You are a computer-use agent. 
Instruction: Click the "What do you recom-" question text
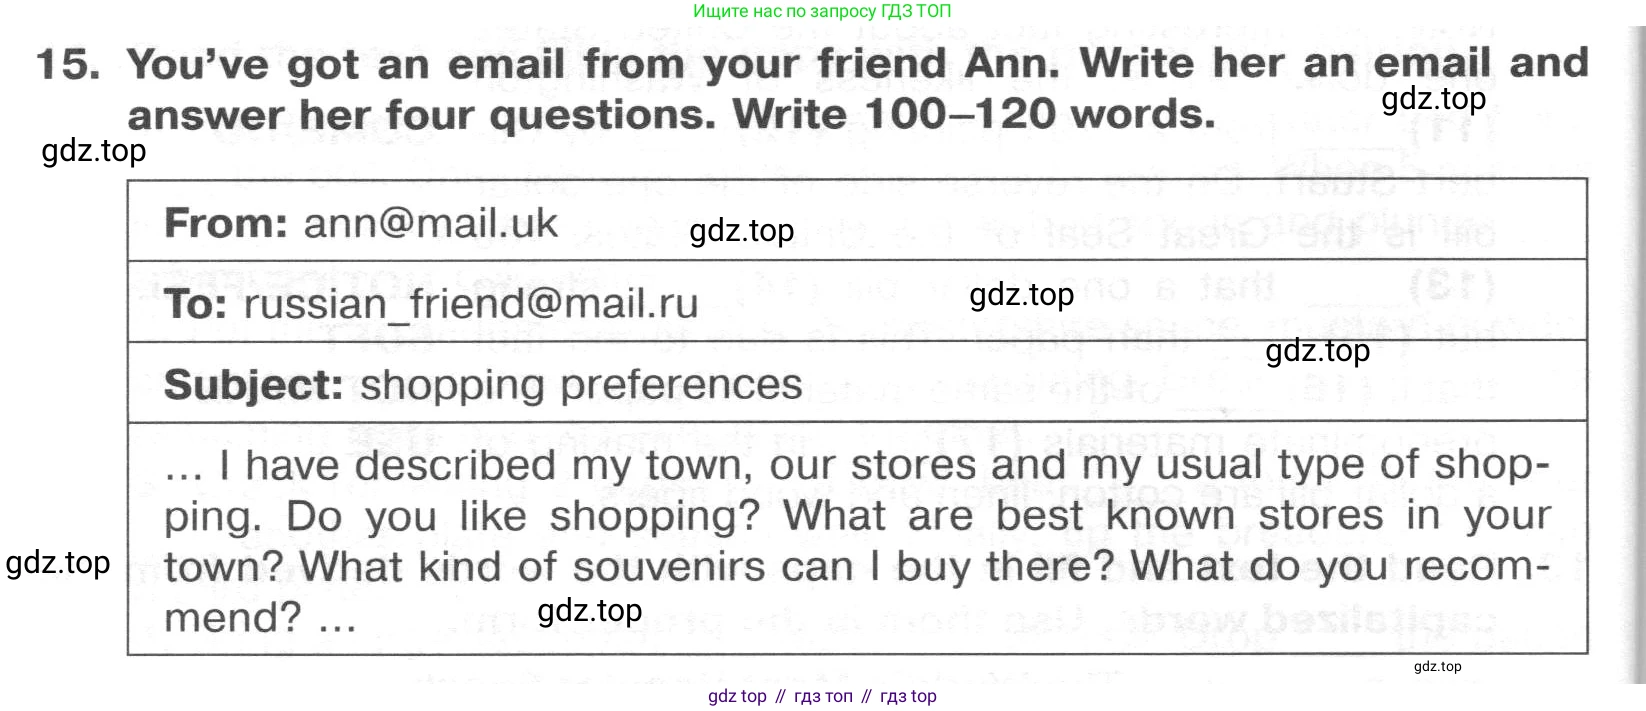(1341, 567)
